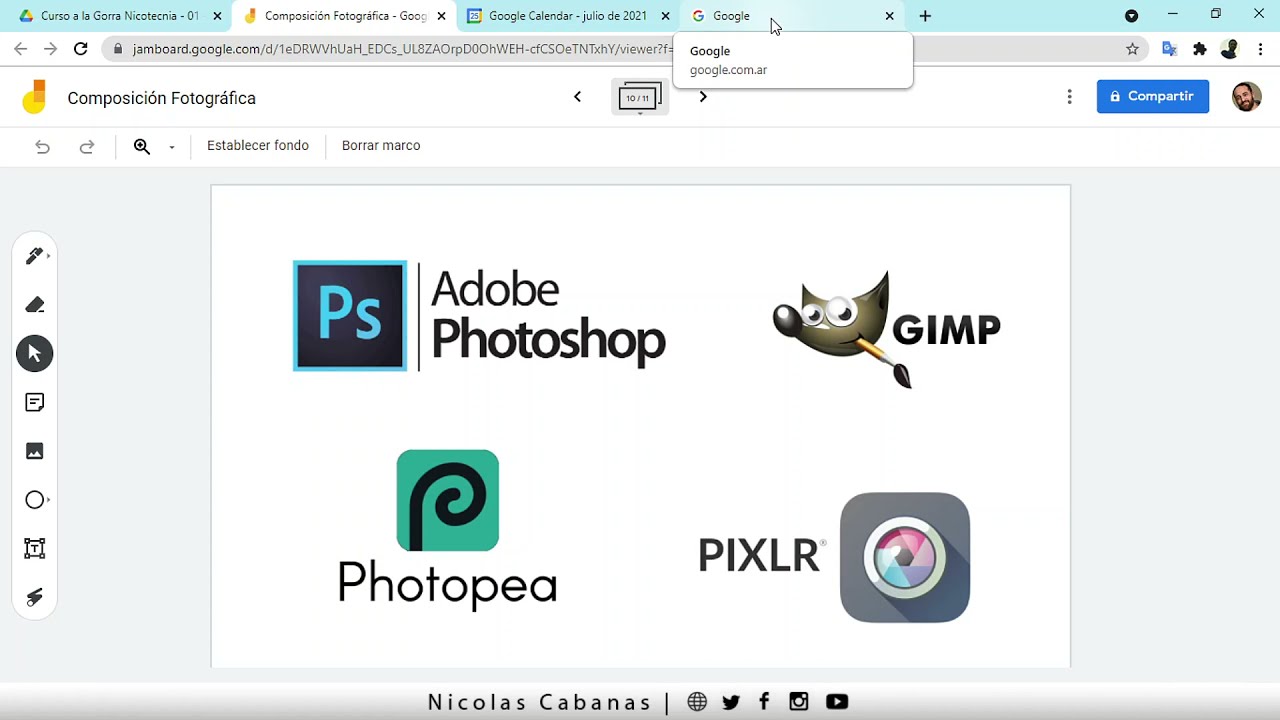Screen dimensions: 1280x720
Task: Close the Google Calendar tab
Action: 666,16
